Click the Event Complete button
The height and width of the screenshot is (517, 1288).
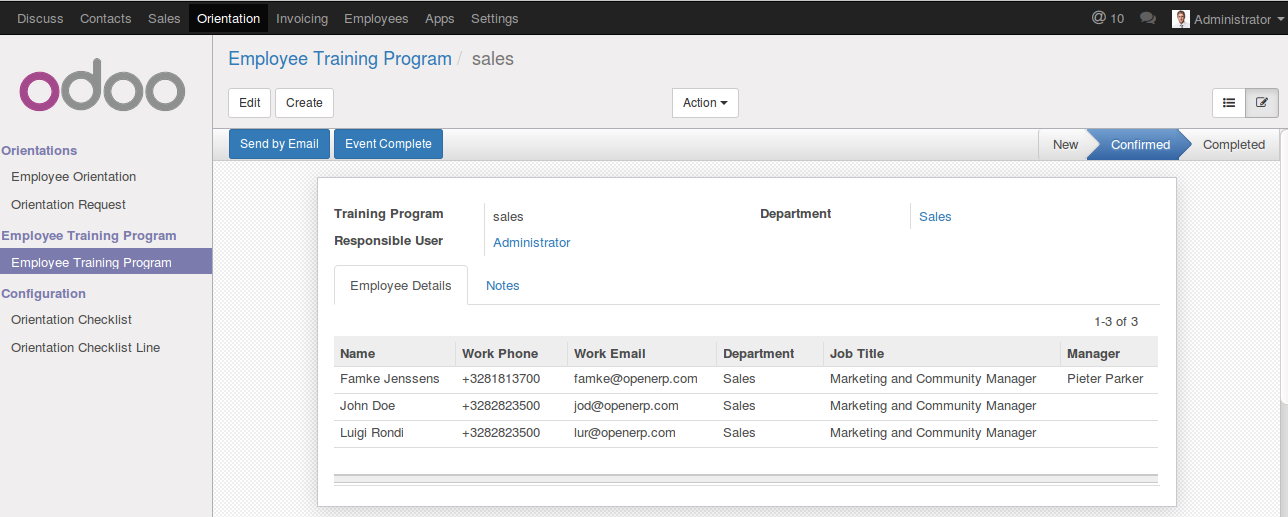(x=388, y=144)
